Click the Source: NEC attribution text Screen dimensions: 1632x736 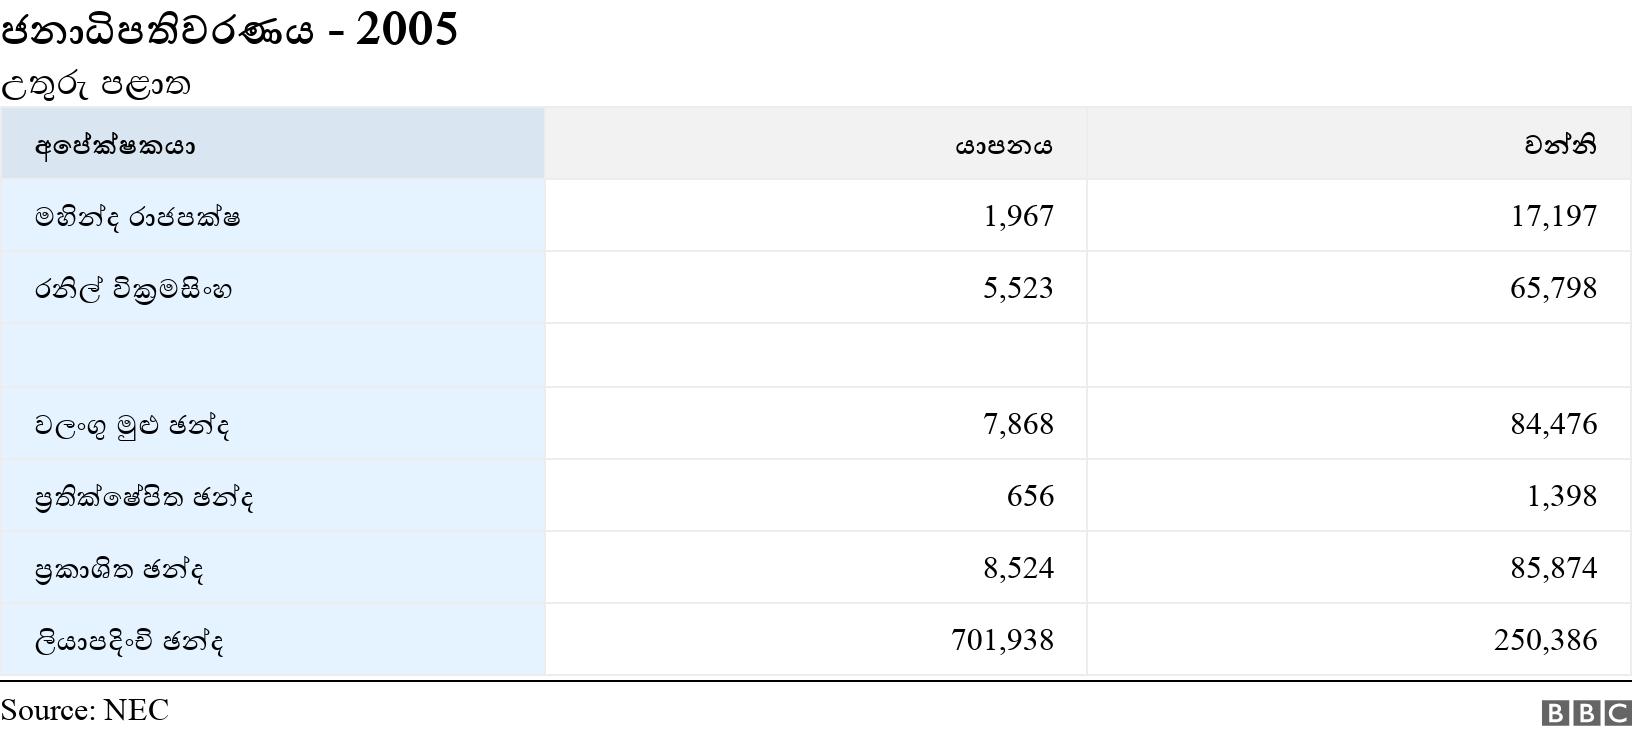coord(85,710)
